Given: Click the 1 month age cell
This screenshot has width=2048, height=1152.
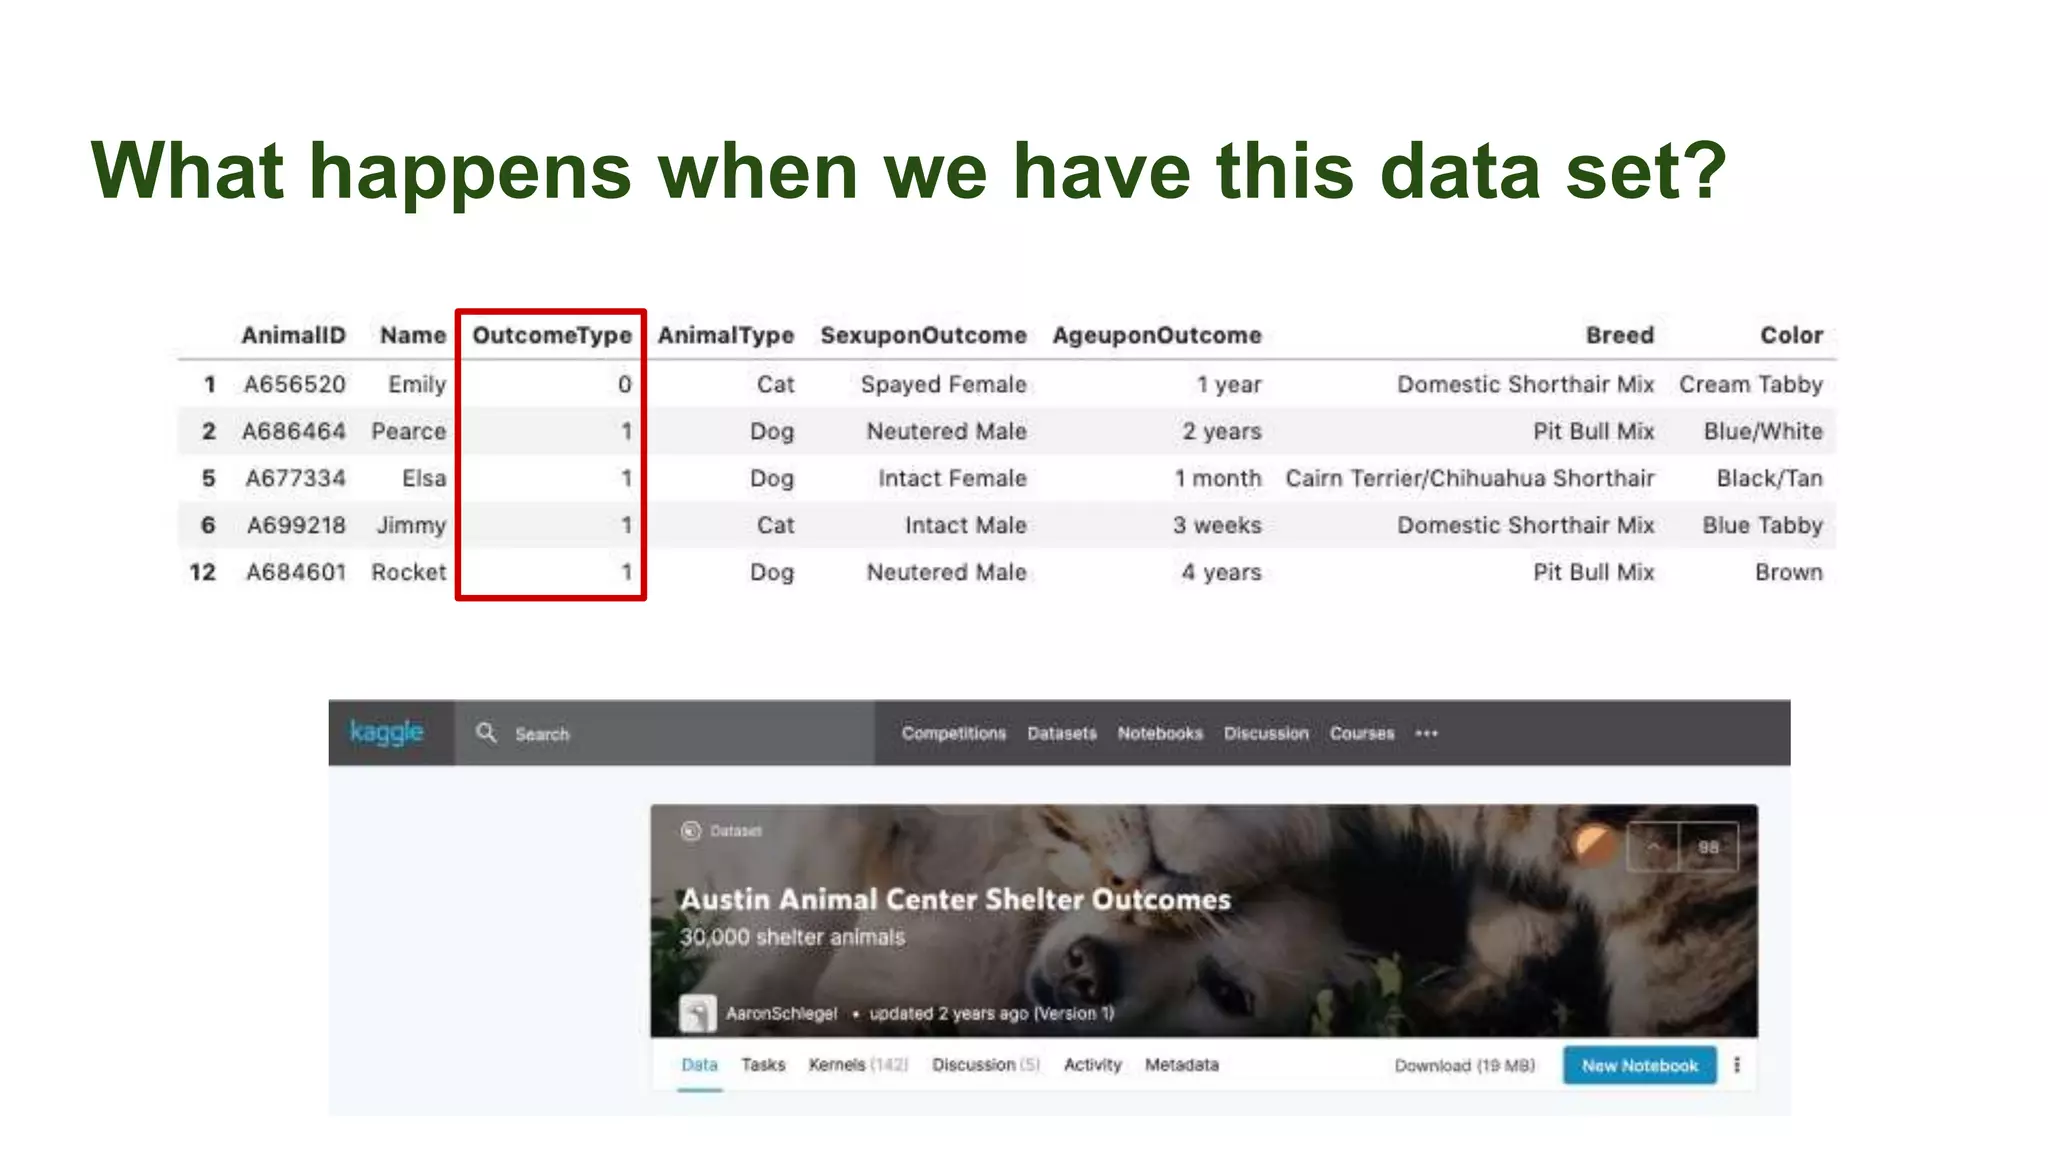Looking at the screenshot, I should point(1218,478).
